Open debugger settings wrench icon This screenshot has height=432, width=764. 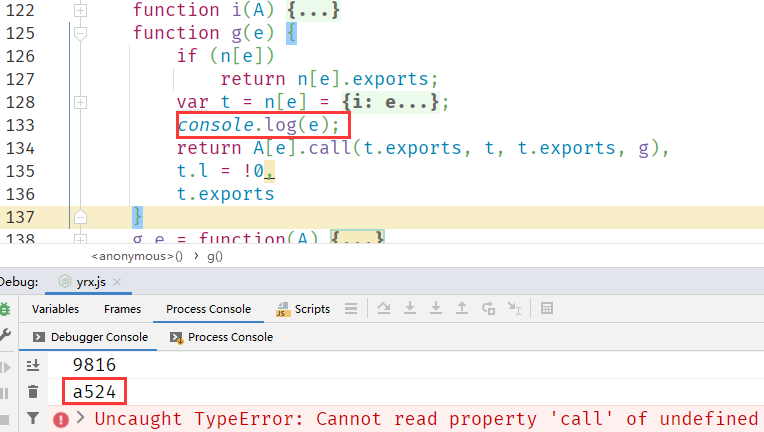point(5,337)
